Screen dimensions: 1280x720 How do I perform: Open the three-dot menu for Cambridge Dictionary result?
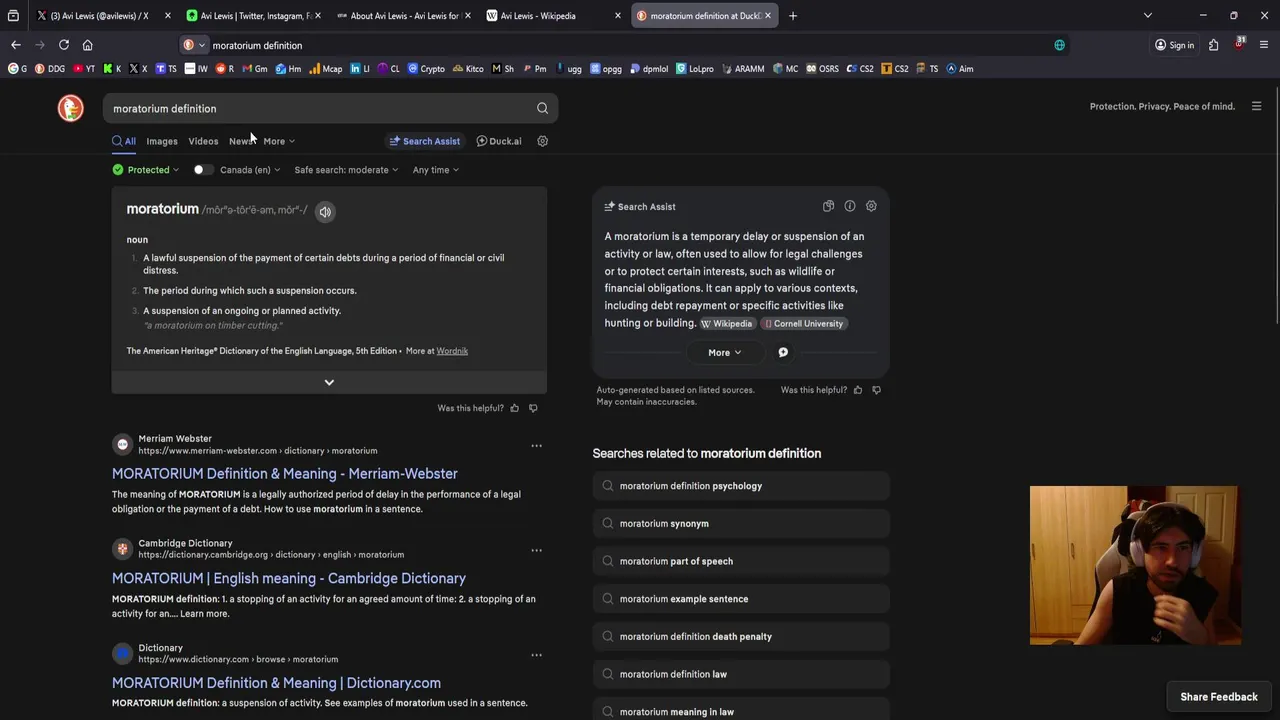[536, 550]
